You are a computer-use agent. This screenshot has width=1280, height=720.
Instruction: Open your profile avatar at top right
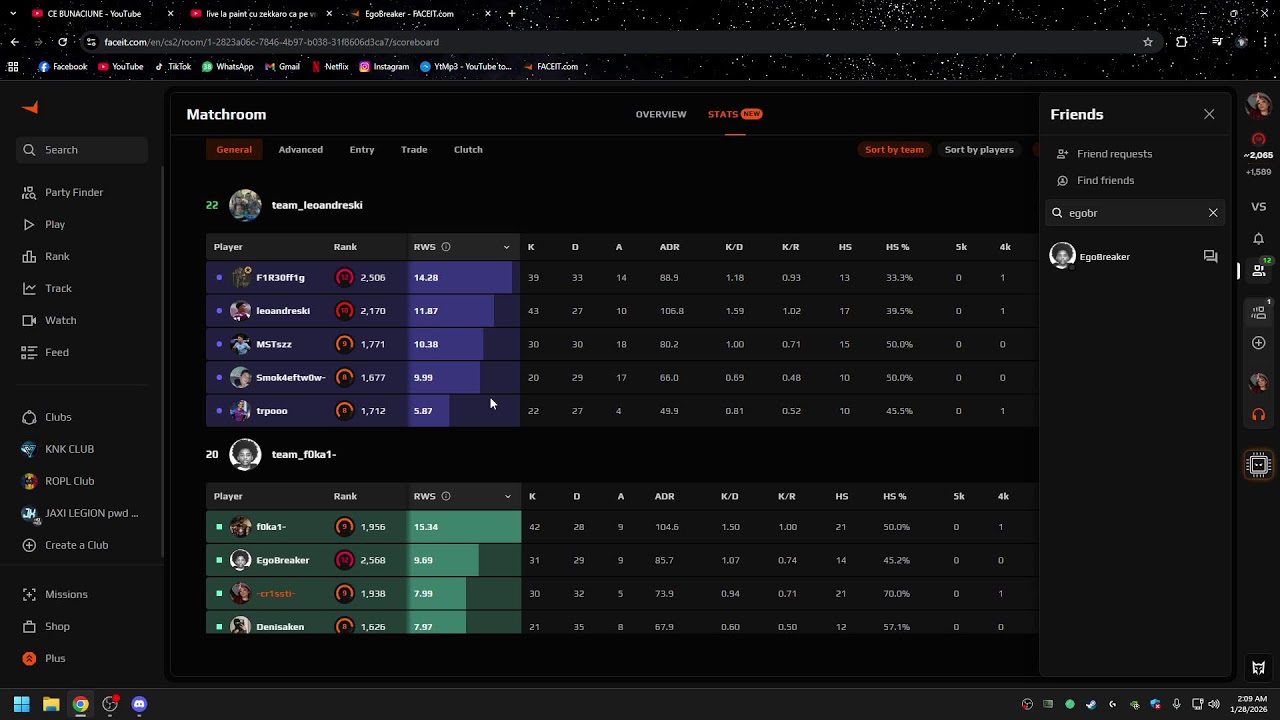coord(1258,105)
